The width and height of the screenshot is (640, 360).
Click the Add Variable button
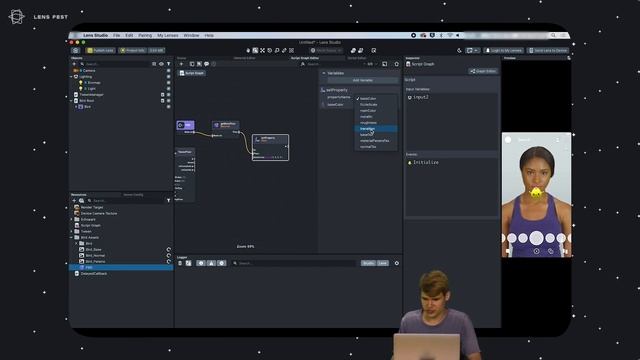click(x=362, y=80)
